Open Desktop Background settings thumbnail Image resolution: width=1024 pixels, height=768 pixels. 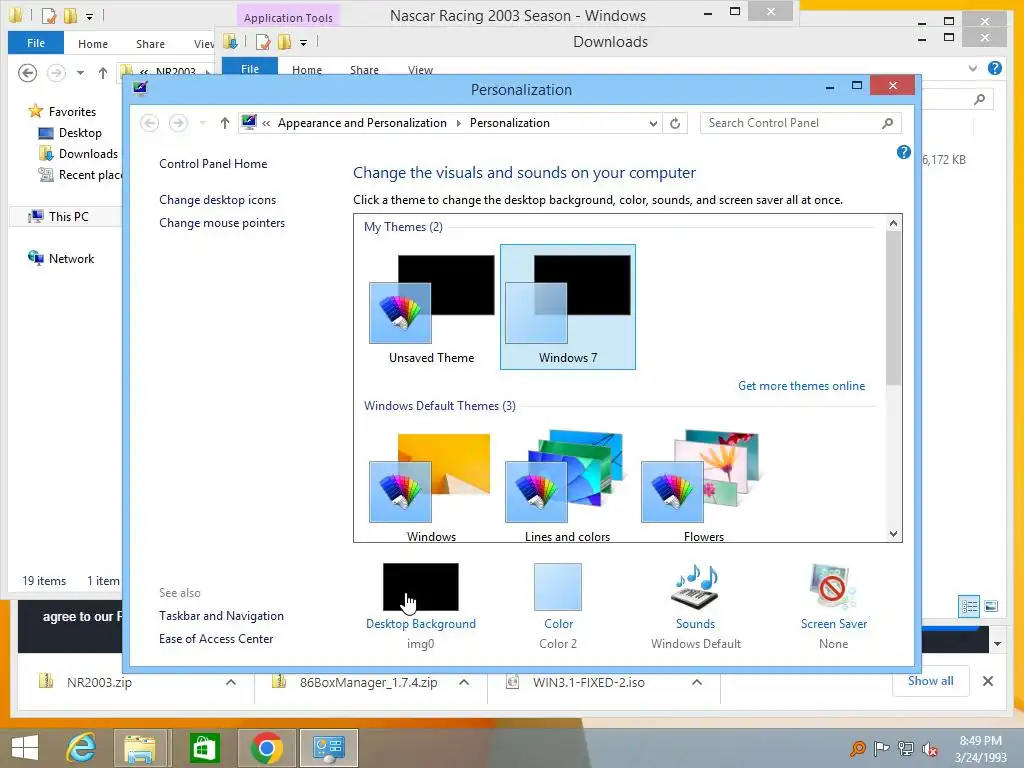coord(421,586)
